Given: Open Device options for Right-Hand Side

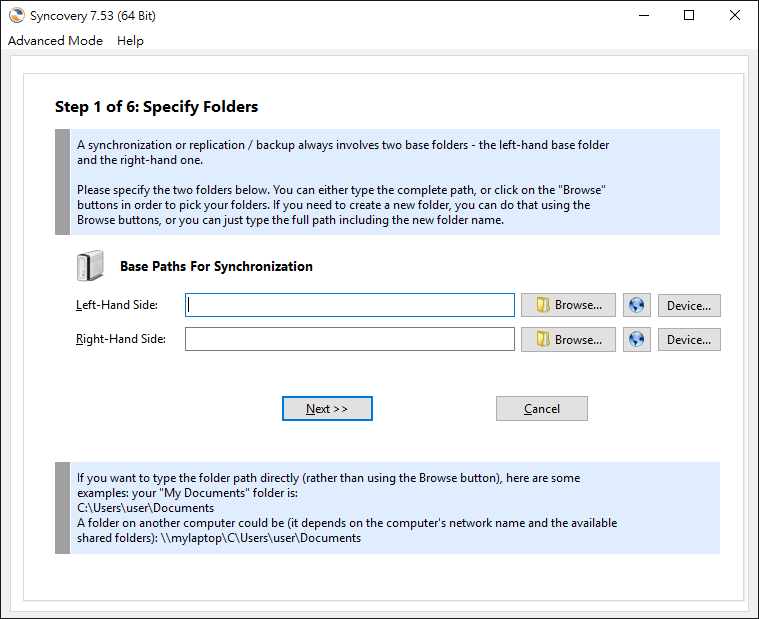Looking at the screenshot, I should pyautogui.click(x=689, y=340).
